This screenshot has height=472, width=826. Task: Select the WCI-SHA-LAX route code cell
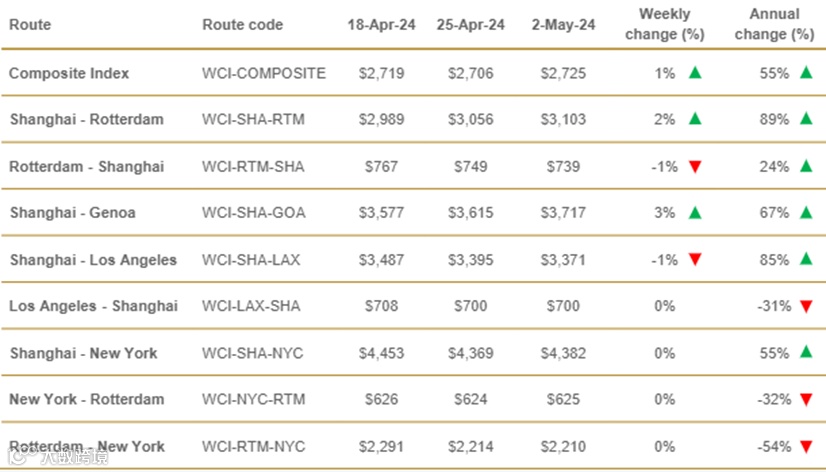(x=251, y=260)
